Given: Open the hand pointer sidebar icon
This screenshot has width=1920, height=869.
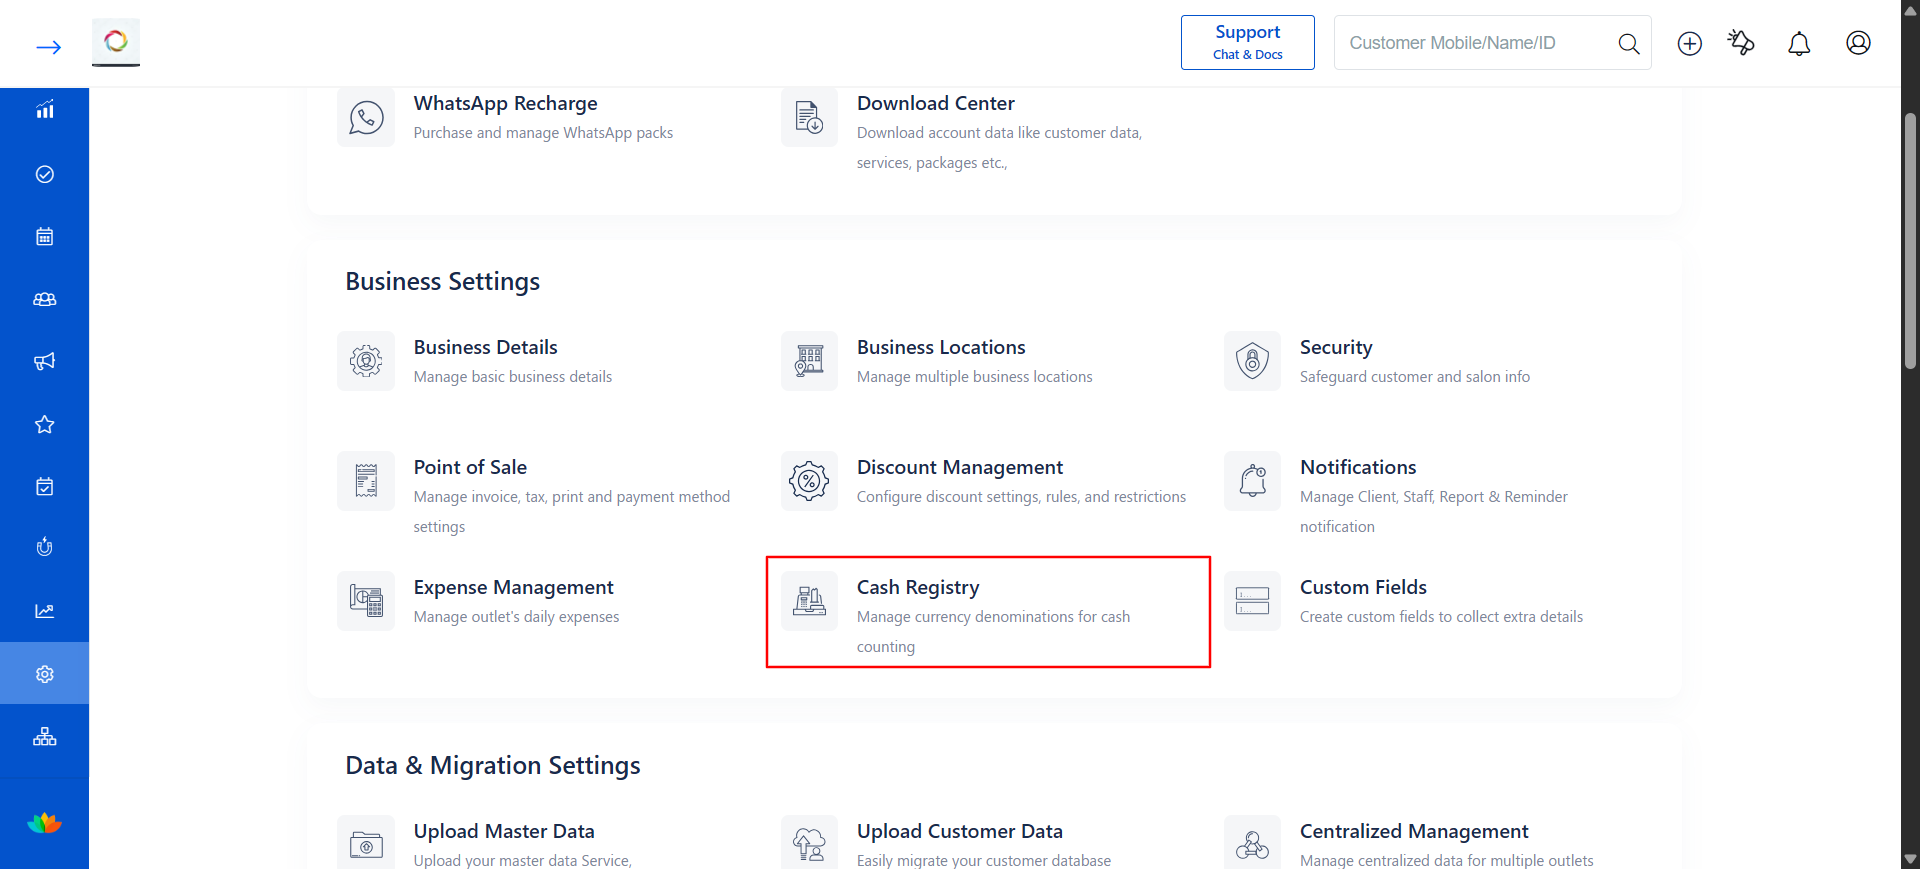Looking at the screenshot, I should click(x=45, y=547).
